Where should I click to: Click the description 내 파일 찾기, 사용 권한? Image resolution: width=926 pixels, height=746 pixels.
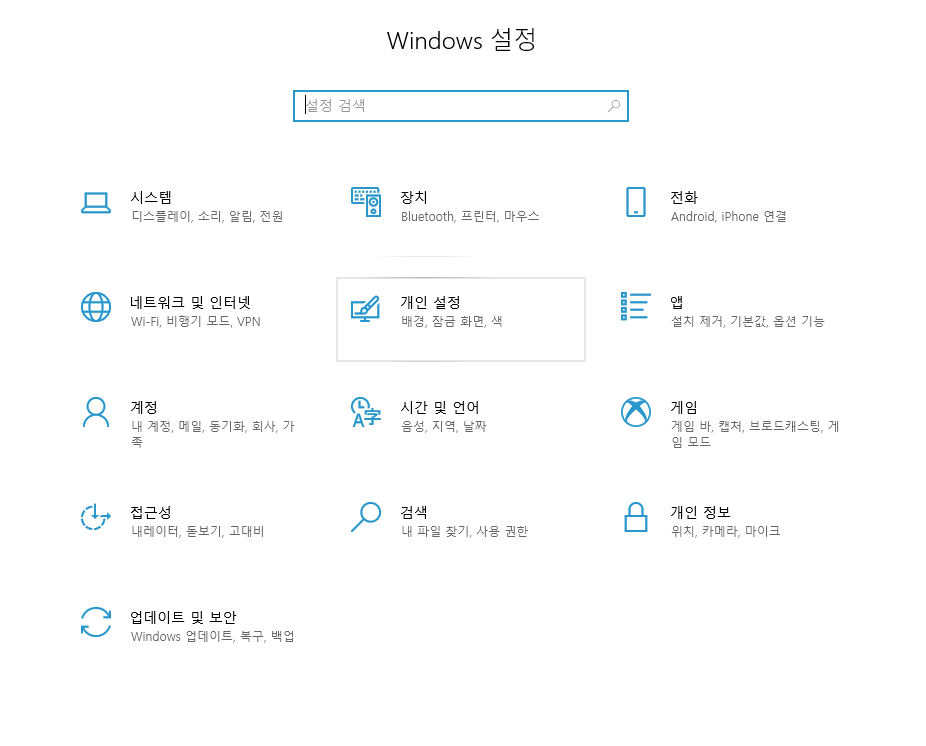(x=465, y=531)
